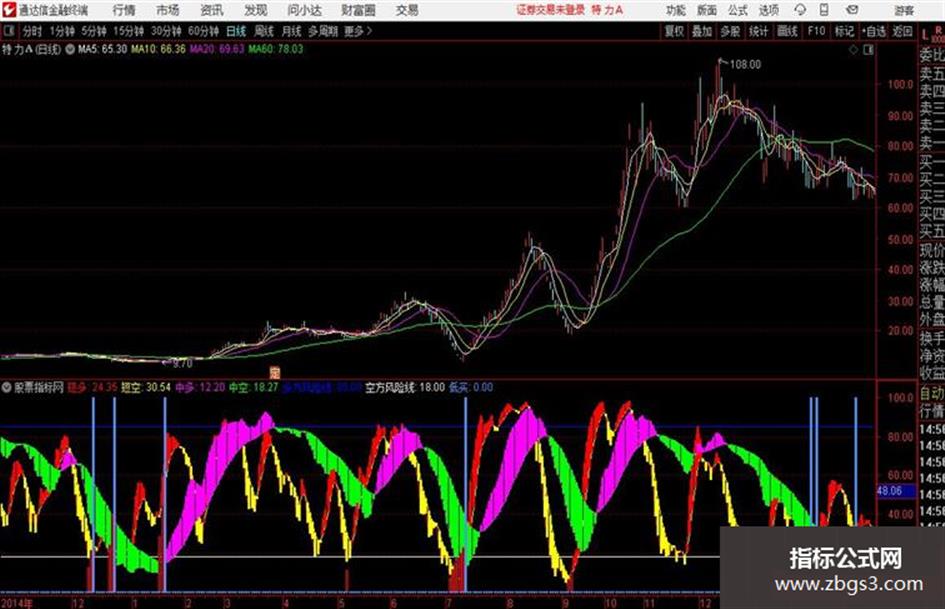Click the MA20: 69.63 label
945x609 pixels.
coord(217,49)
